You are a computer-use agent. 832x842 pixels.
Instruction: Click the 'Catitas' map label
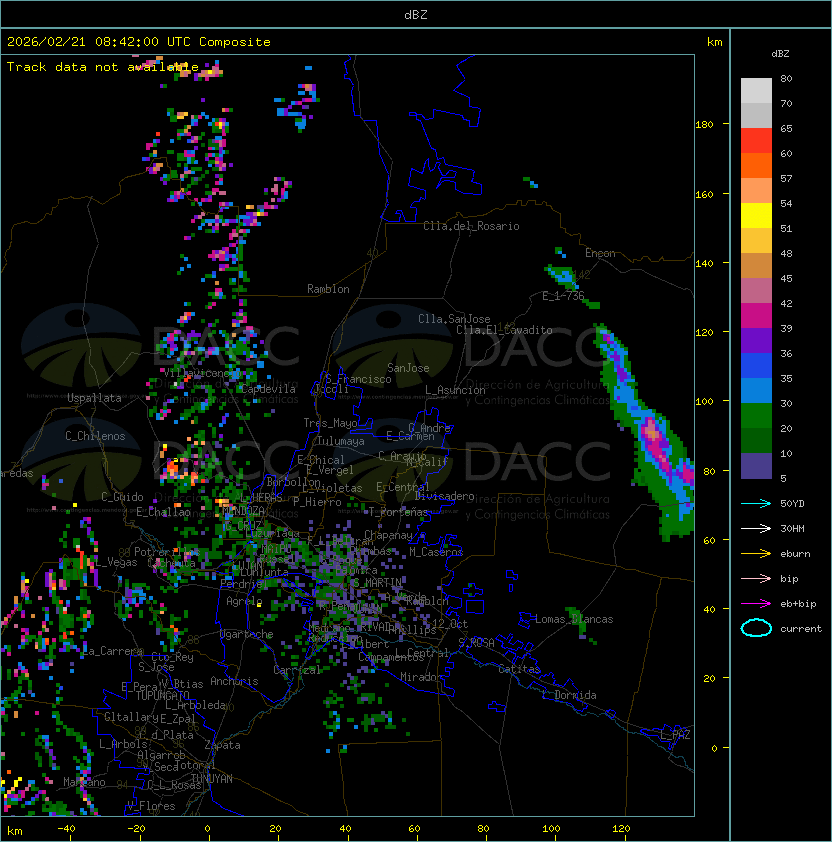click(519, 669)
